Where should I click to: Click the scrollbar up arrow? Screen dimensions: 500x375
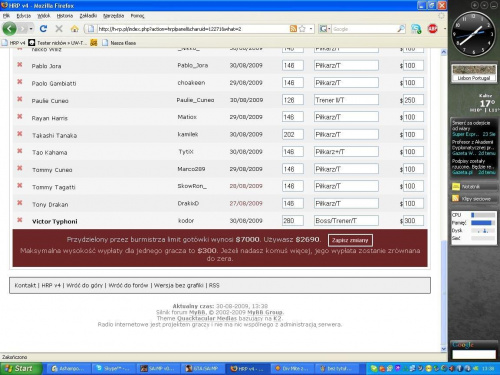click(443, 52)
